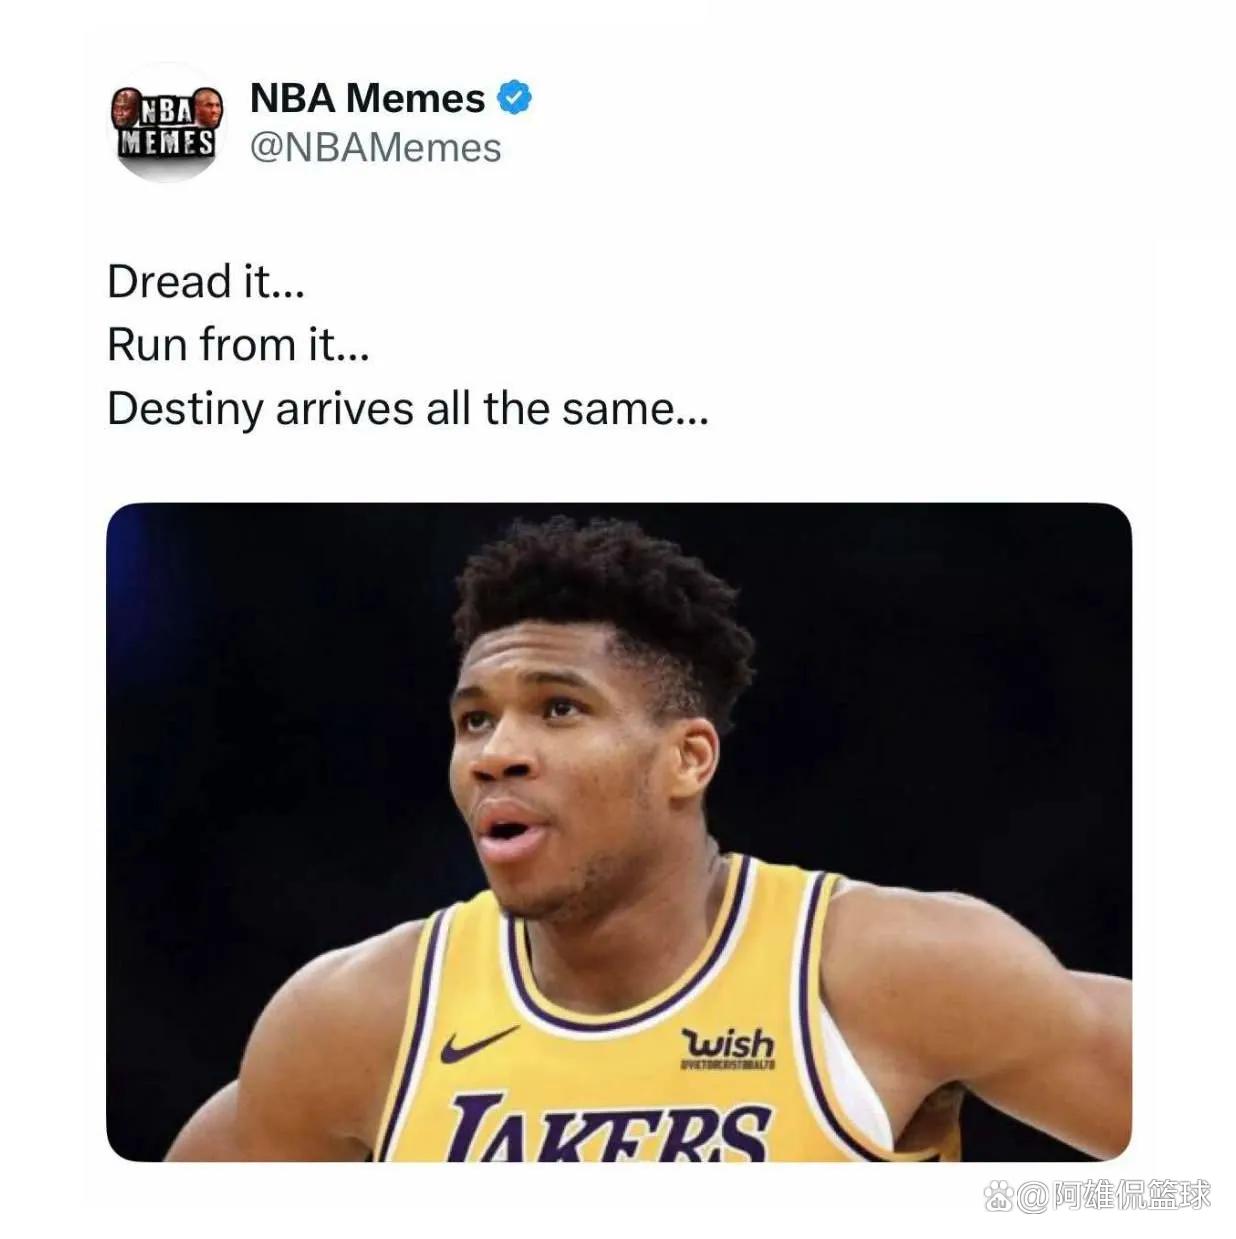Click 'Destiny arrives all the same...' text
The image size is (1236, 1239).
pyautogui.click(x=408, y=409)
